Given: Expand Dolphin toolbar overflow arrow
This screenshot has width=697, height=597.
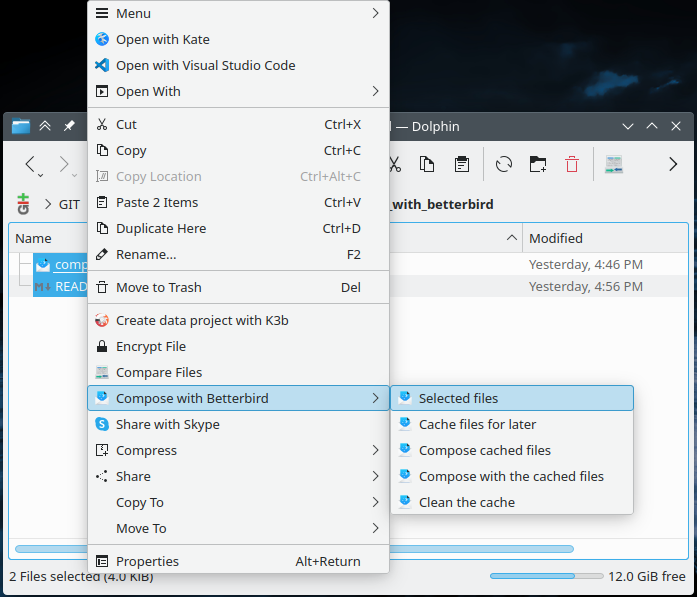Looking at the screenshot, I should coord(673,164).
